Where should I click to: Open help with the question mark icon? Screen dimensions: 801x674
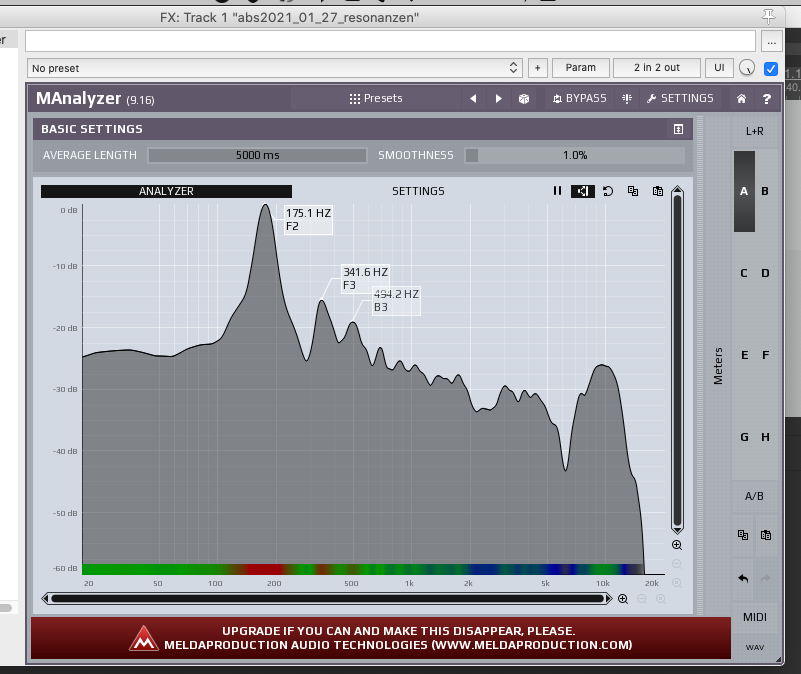pyautogui.click(x=767, y=99)
